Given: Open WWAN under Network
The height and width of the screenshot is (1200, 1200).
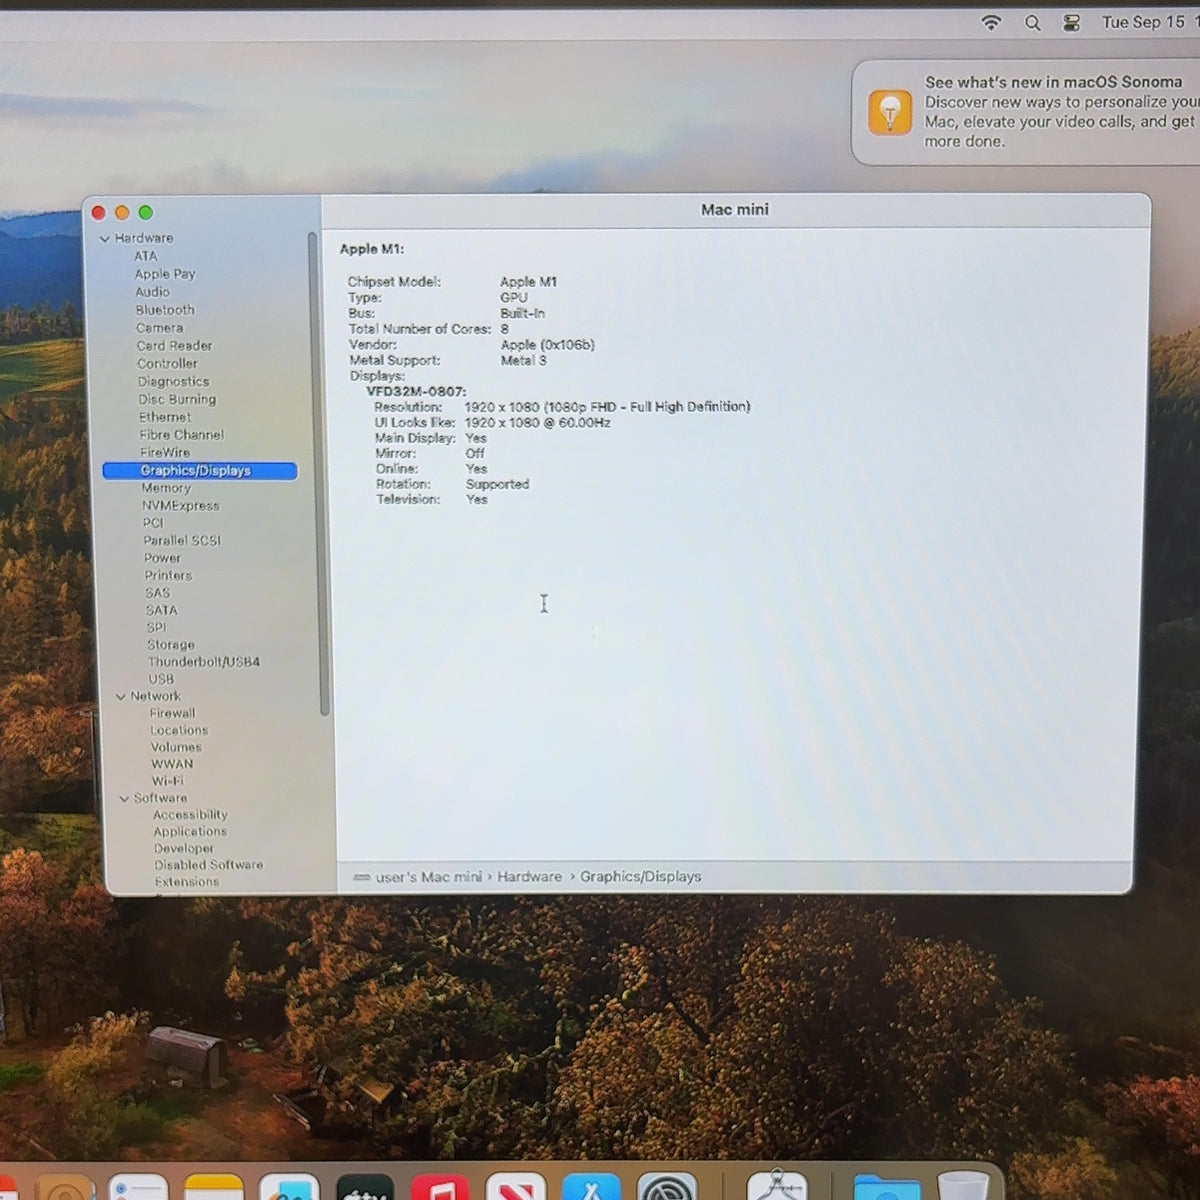Looking at the screenshot, I should (172, 764).
